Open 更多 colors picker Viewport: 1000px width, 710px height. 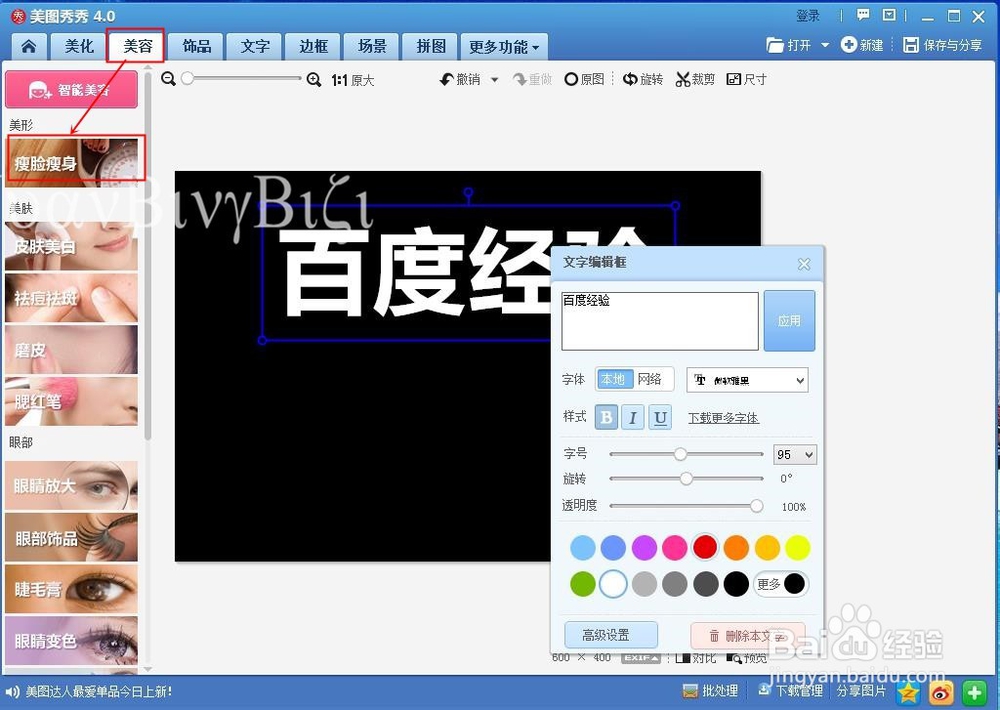(x=781, y=584)
